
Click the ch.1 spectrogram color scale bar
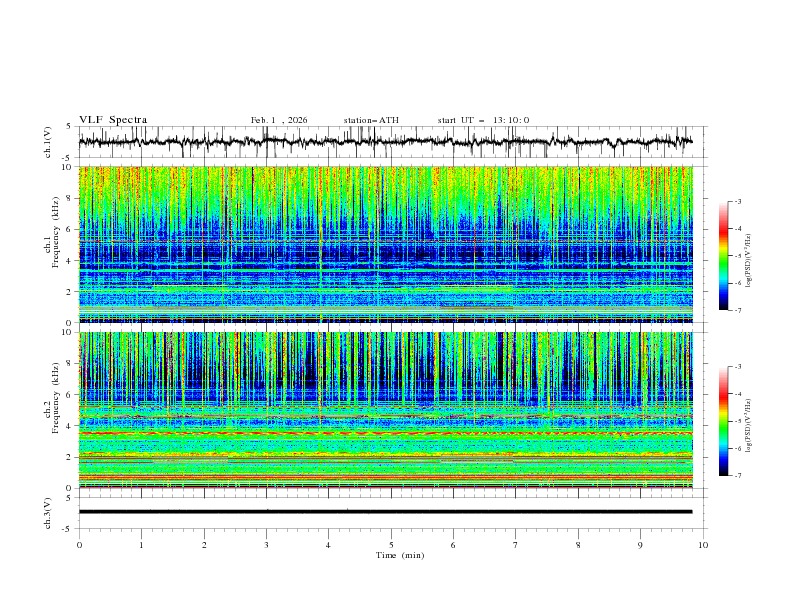click(x=724, y=256)
